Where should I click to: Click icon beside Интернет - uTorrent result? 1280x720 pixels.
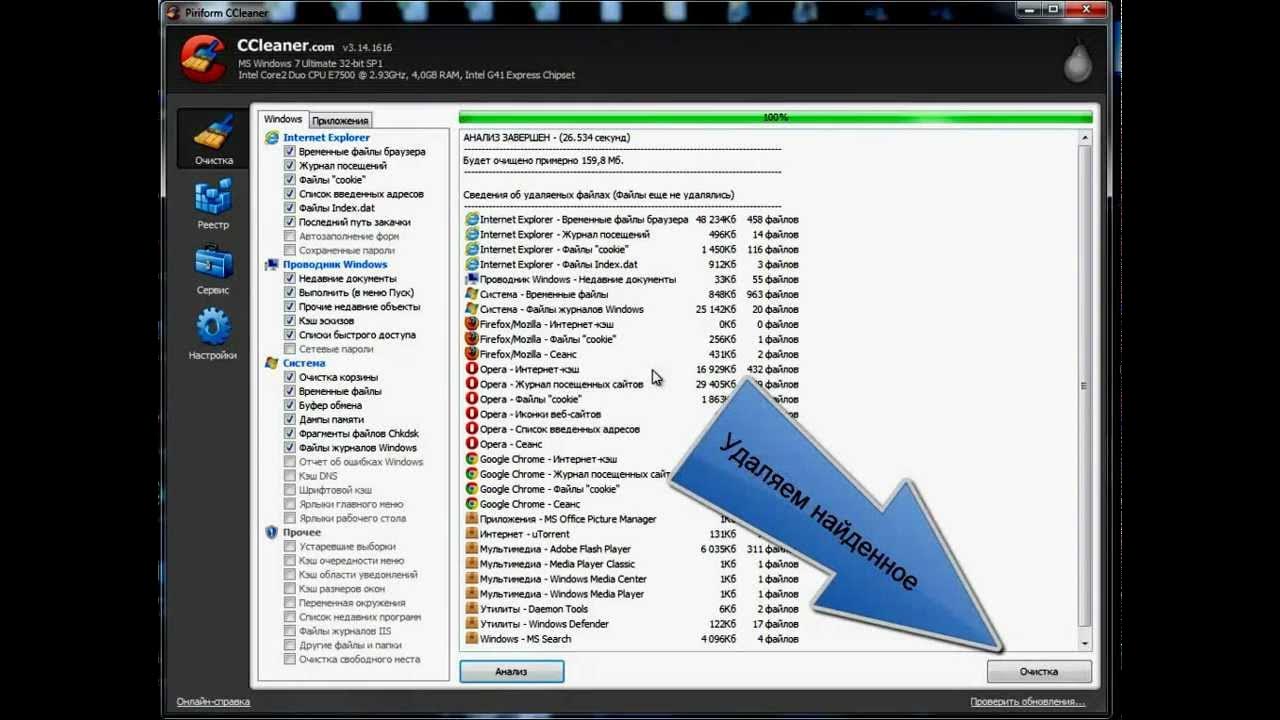tap(472, 534)
